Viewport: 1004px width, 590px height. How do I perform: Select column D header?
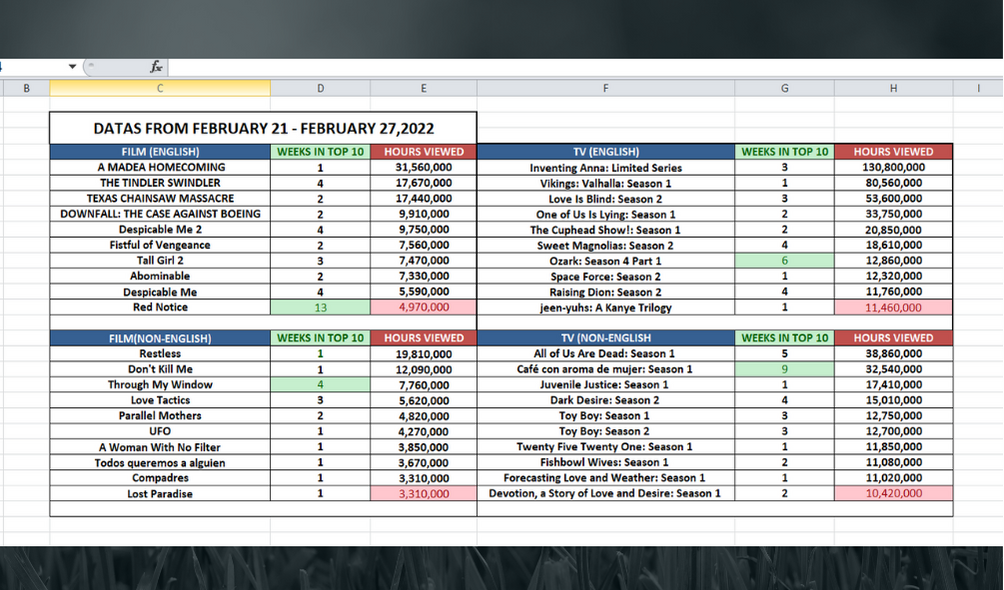[320, 88]
